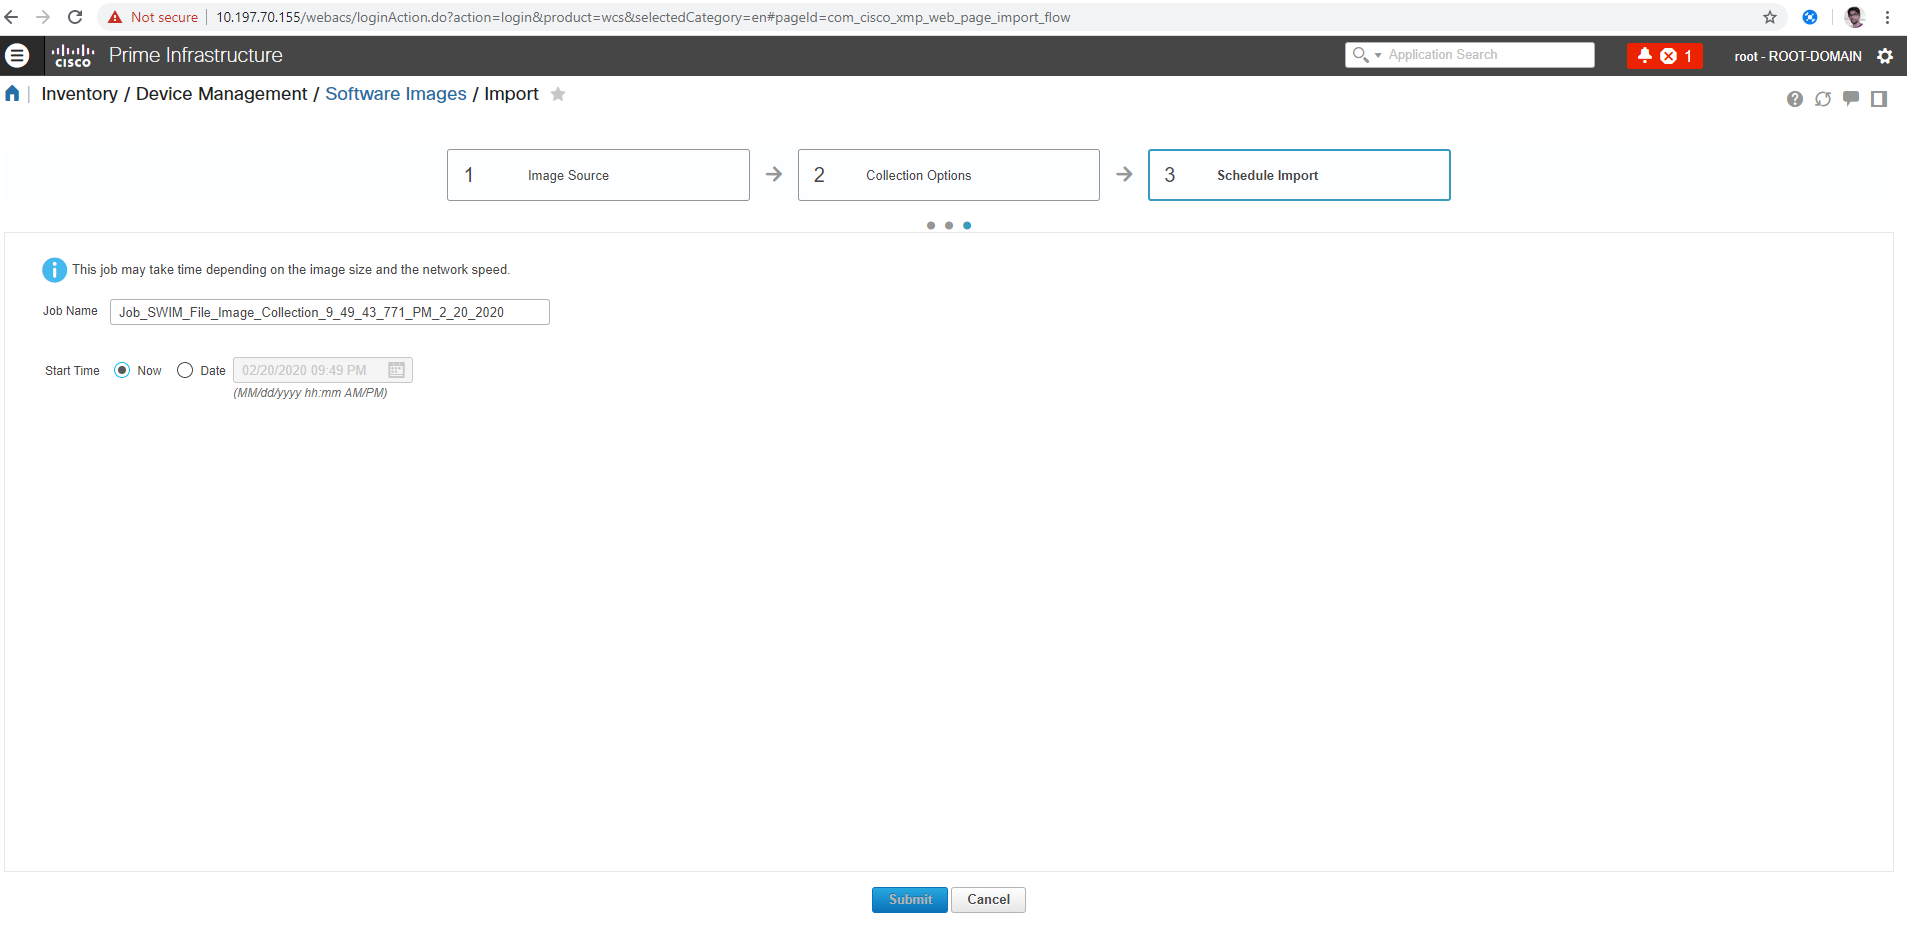Click the Prime Infrastructure title
This screenshot has width=1907, height=950.
(196, 56)
